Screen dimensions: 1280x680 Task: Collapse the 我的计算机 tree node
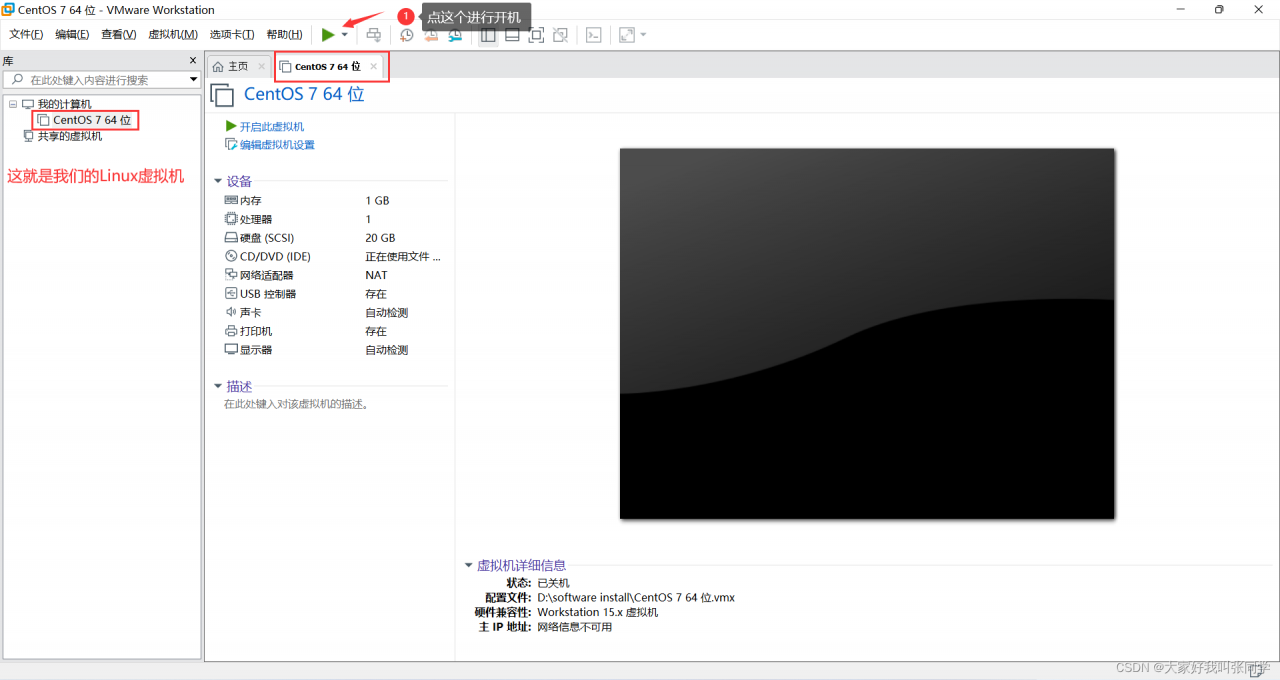pyautogui.click(x=13, y=104)
